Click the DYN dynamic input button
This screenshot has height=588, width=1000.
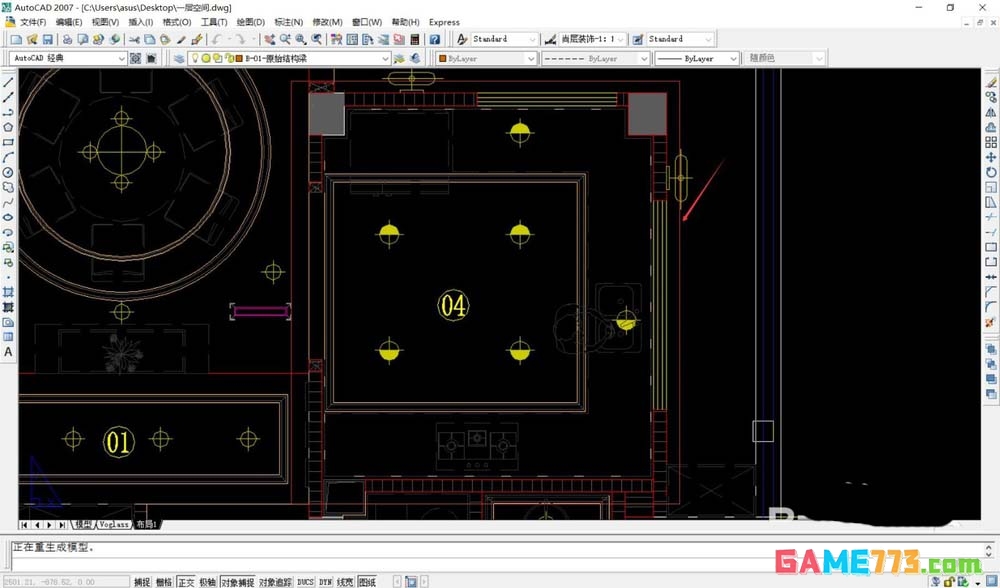click(x=324, y=581)
